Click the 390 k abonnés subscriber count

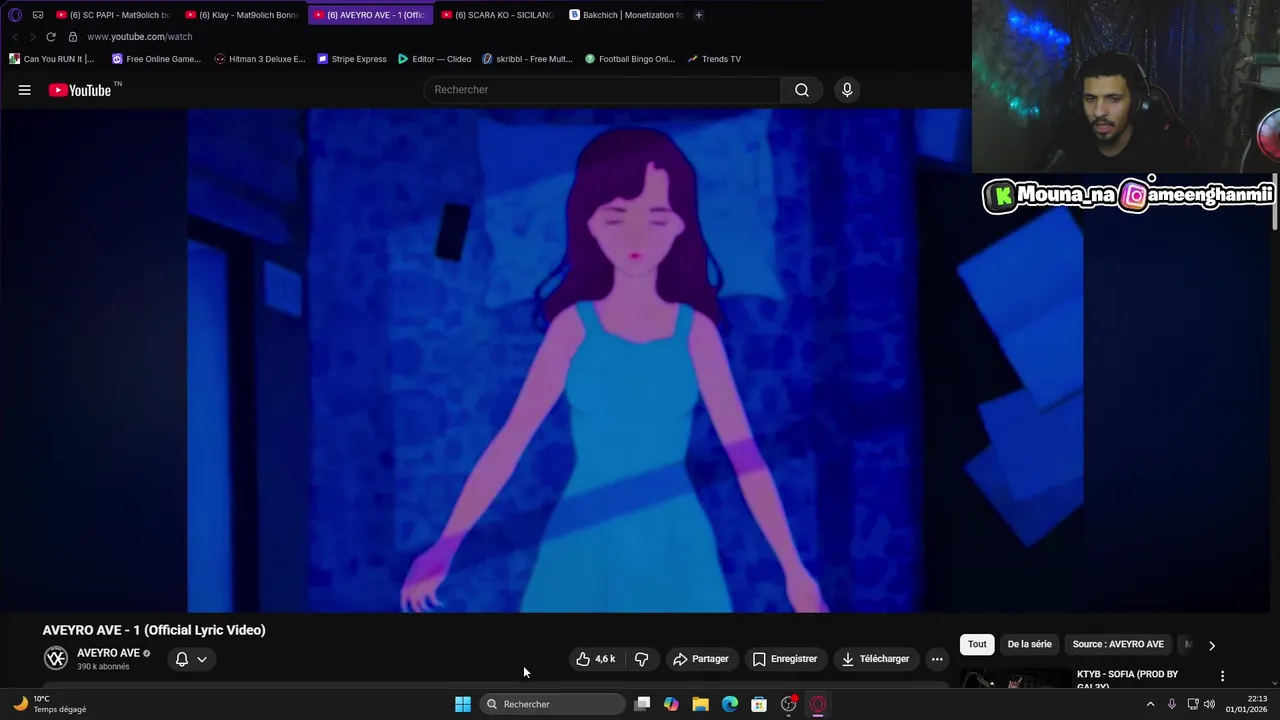[x=103, y=667]
